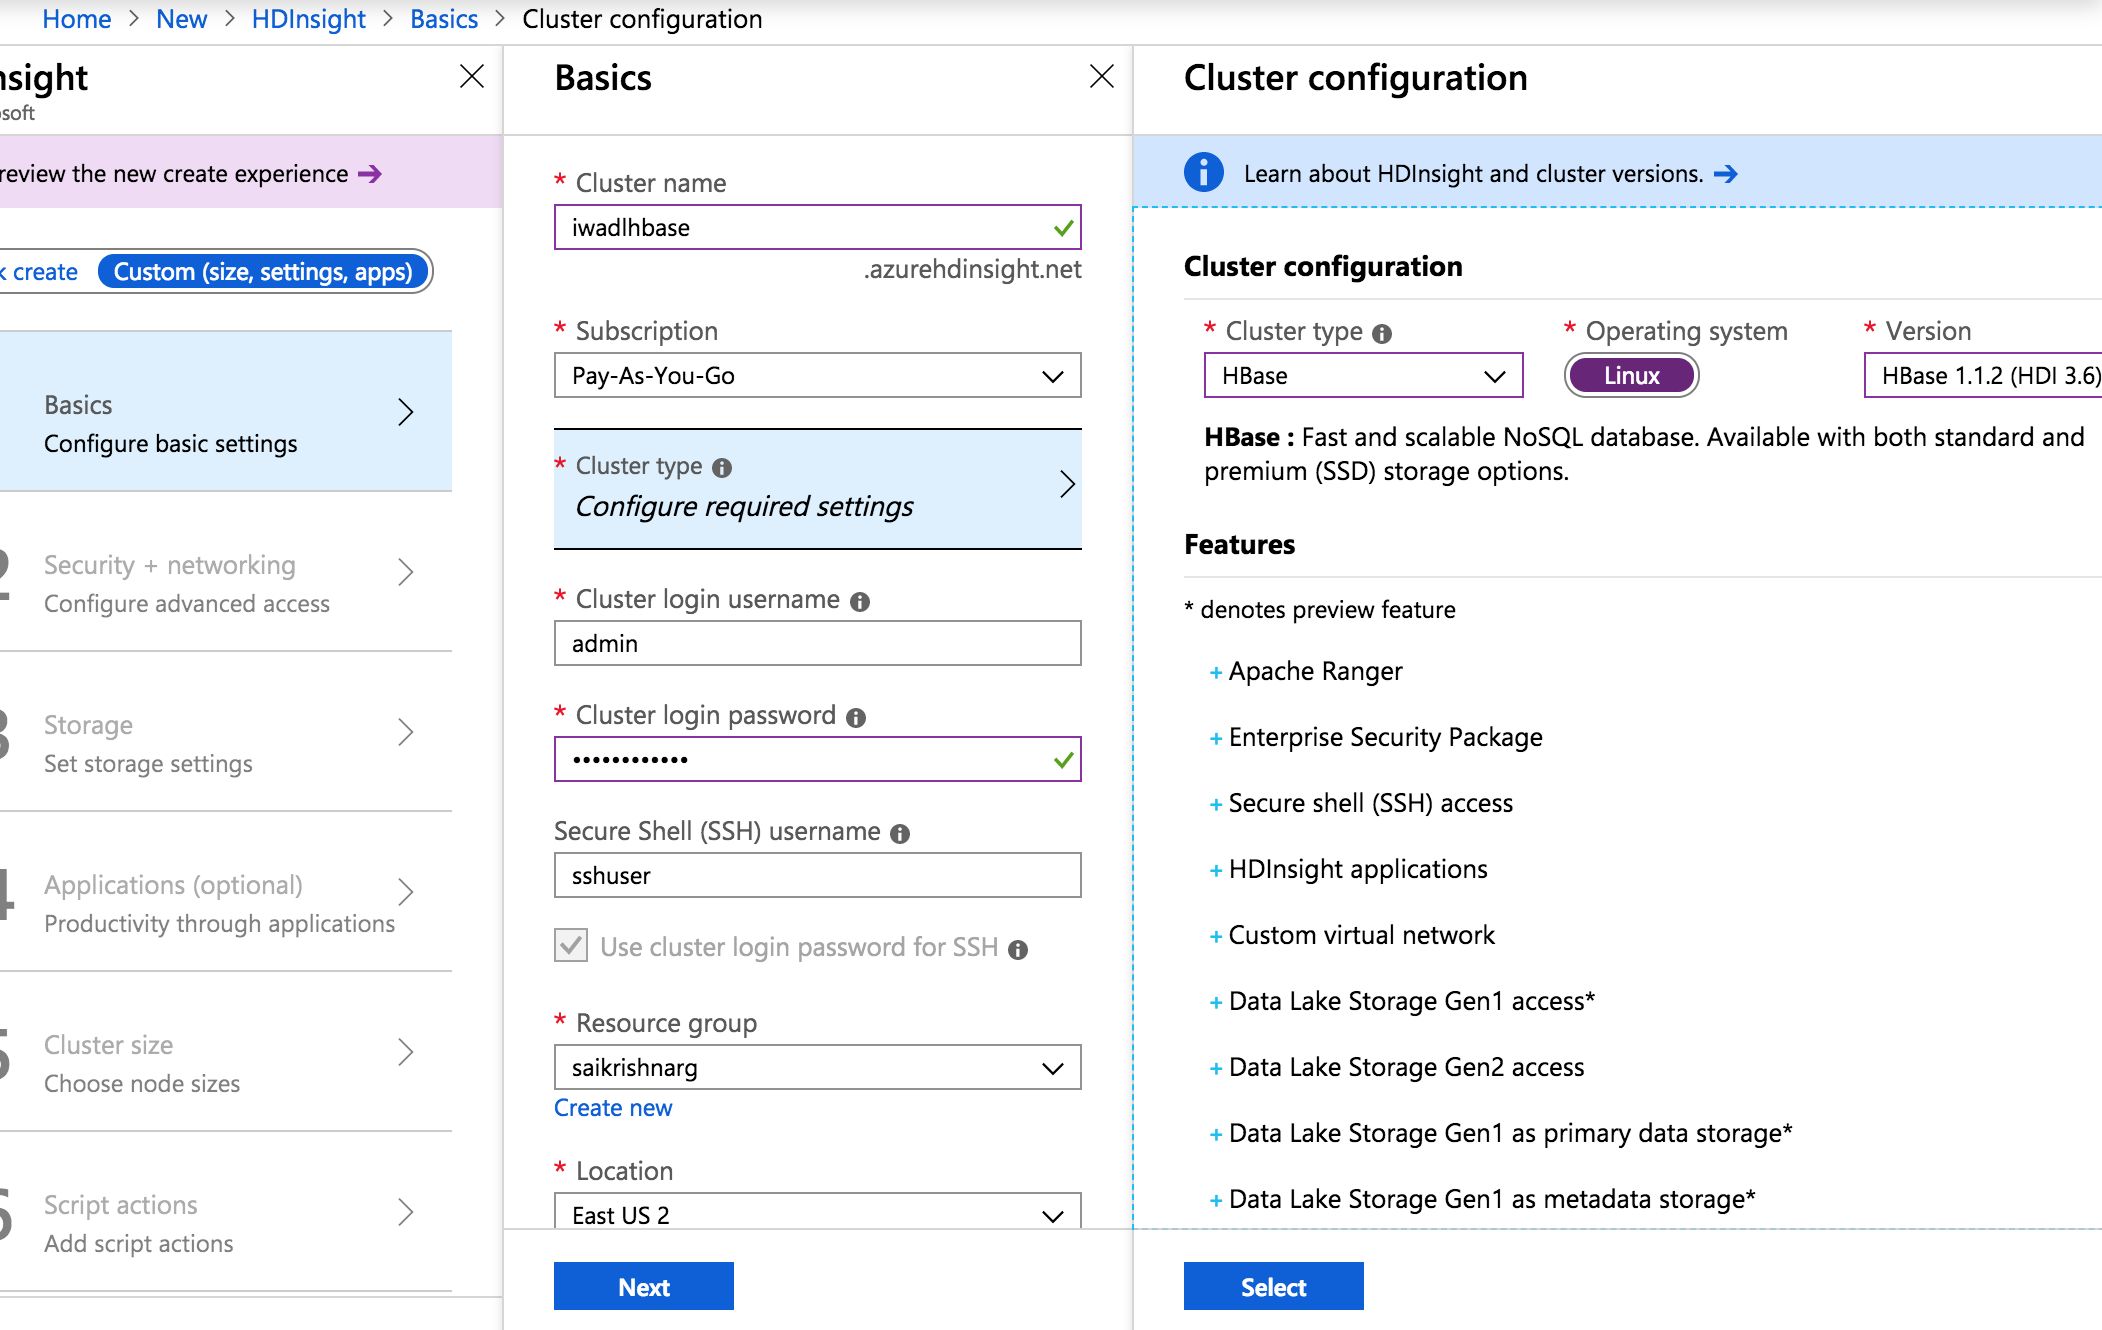
Task: Open Security + networking step
Action: tap(226, 572)
